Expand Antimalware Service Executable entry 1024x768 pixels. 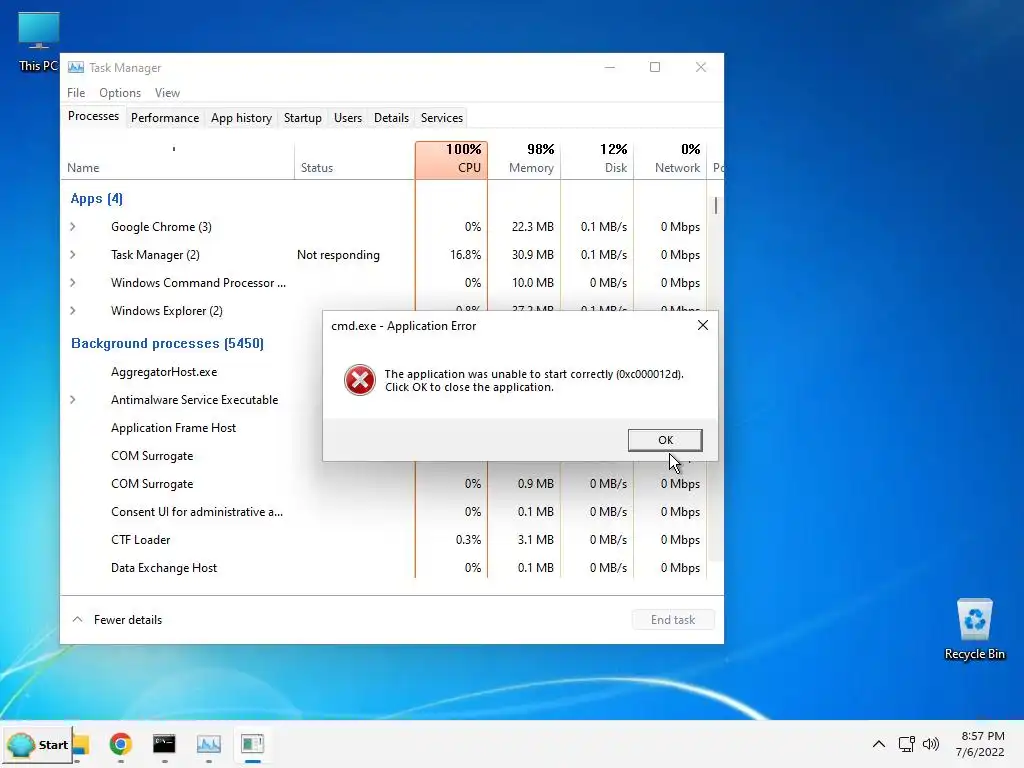(72, 400)
